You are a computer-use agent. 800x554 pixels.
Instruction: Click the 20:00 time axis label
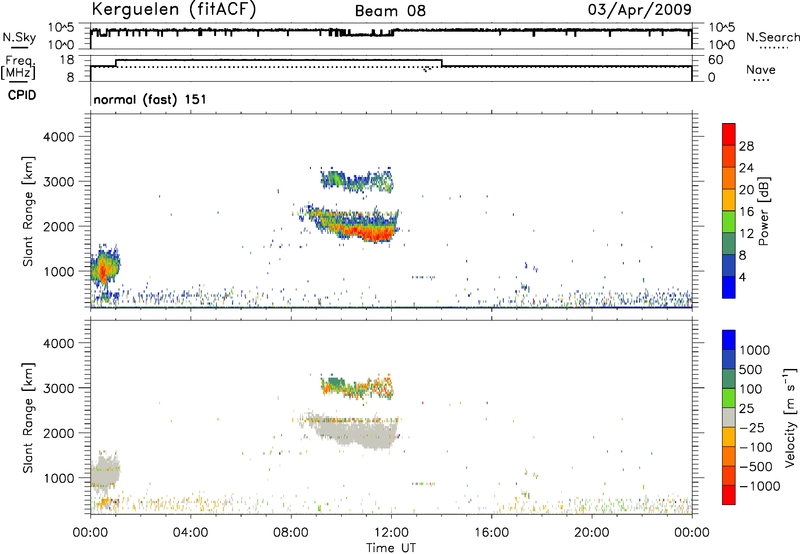[591, 533]
